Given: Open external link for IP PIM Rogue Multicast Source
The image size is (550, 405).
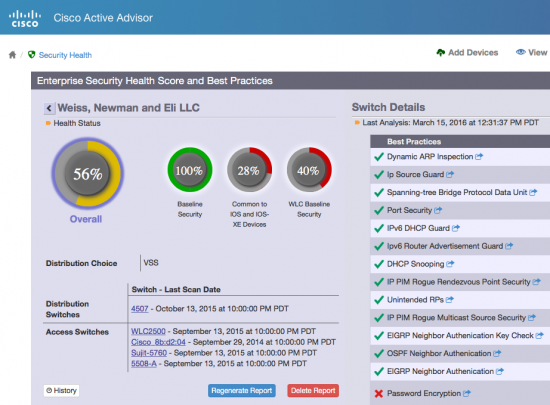Looking at the screenshot, I should (532, 318).
